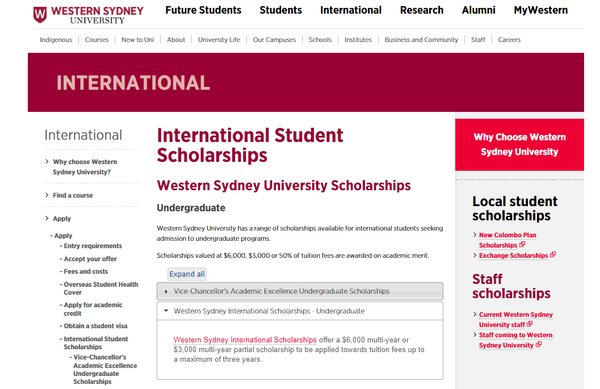Open Staff coming to Western Sydney University link
Image resolution: width=600 pixels, height=389 pixels.
tap(515, 340)
